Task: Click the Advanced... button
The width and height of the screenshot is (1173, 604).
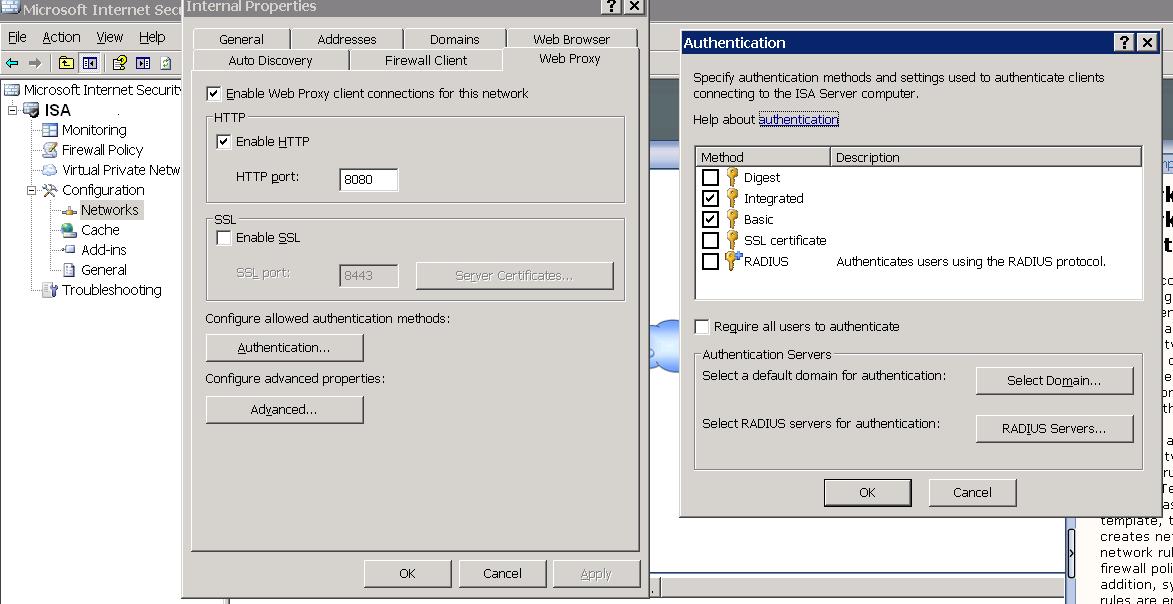Action: pos(284,410)
